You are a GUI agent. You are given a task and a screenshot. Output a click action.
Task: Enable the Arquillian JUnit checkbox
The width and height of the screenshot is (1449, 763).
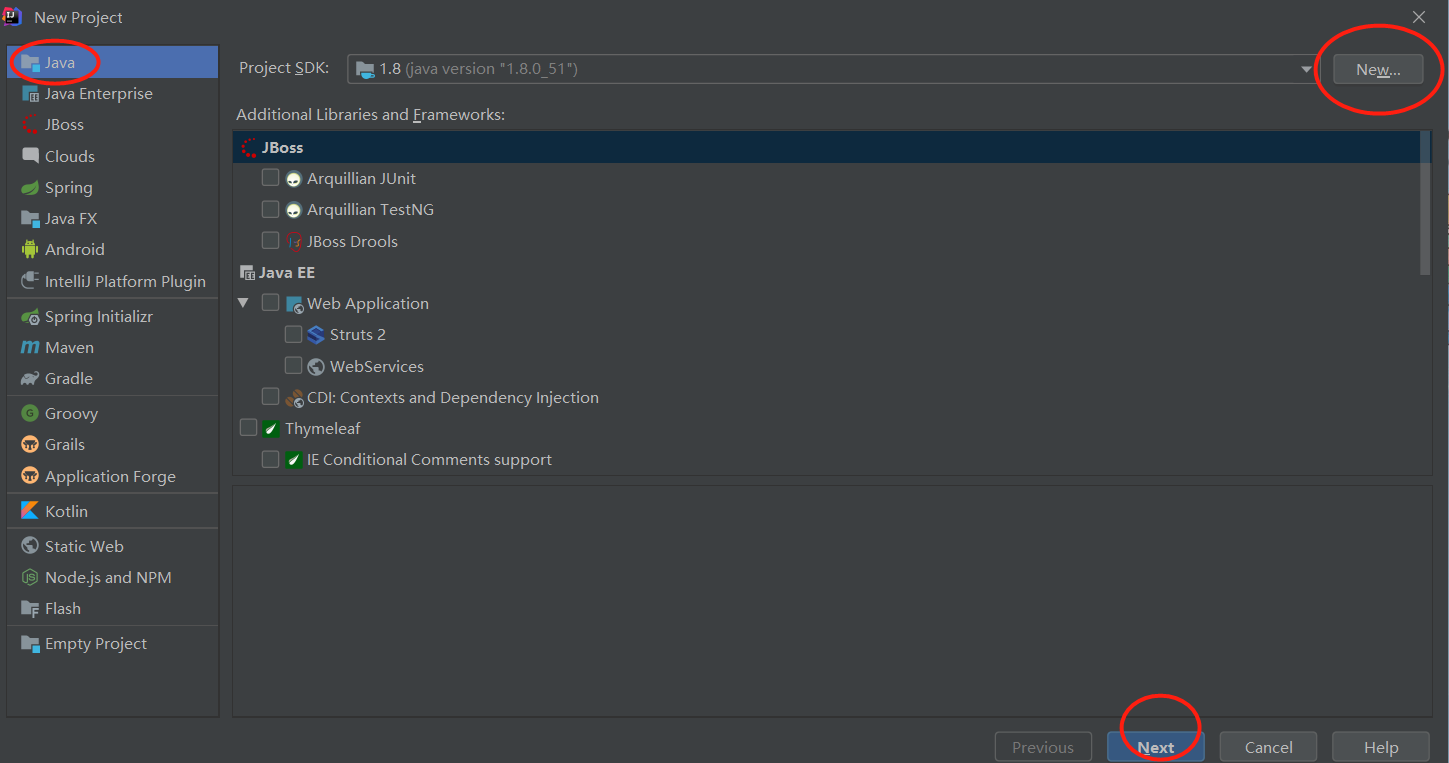pos(270,178)
